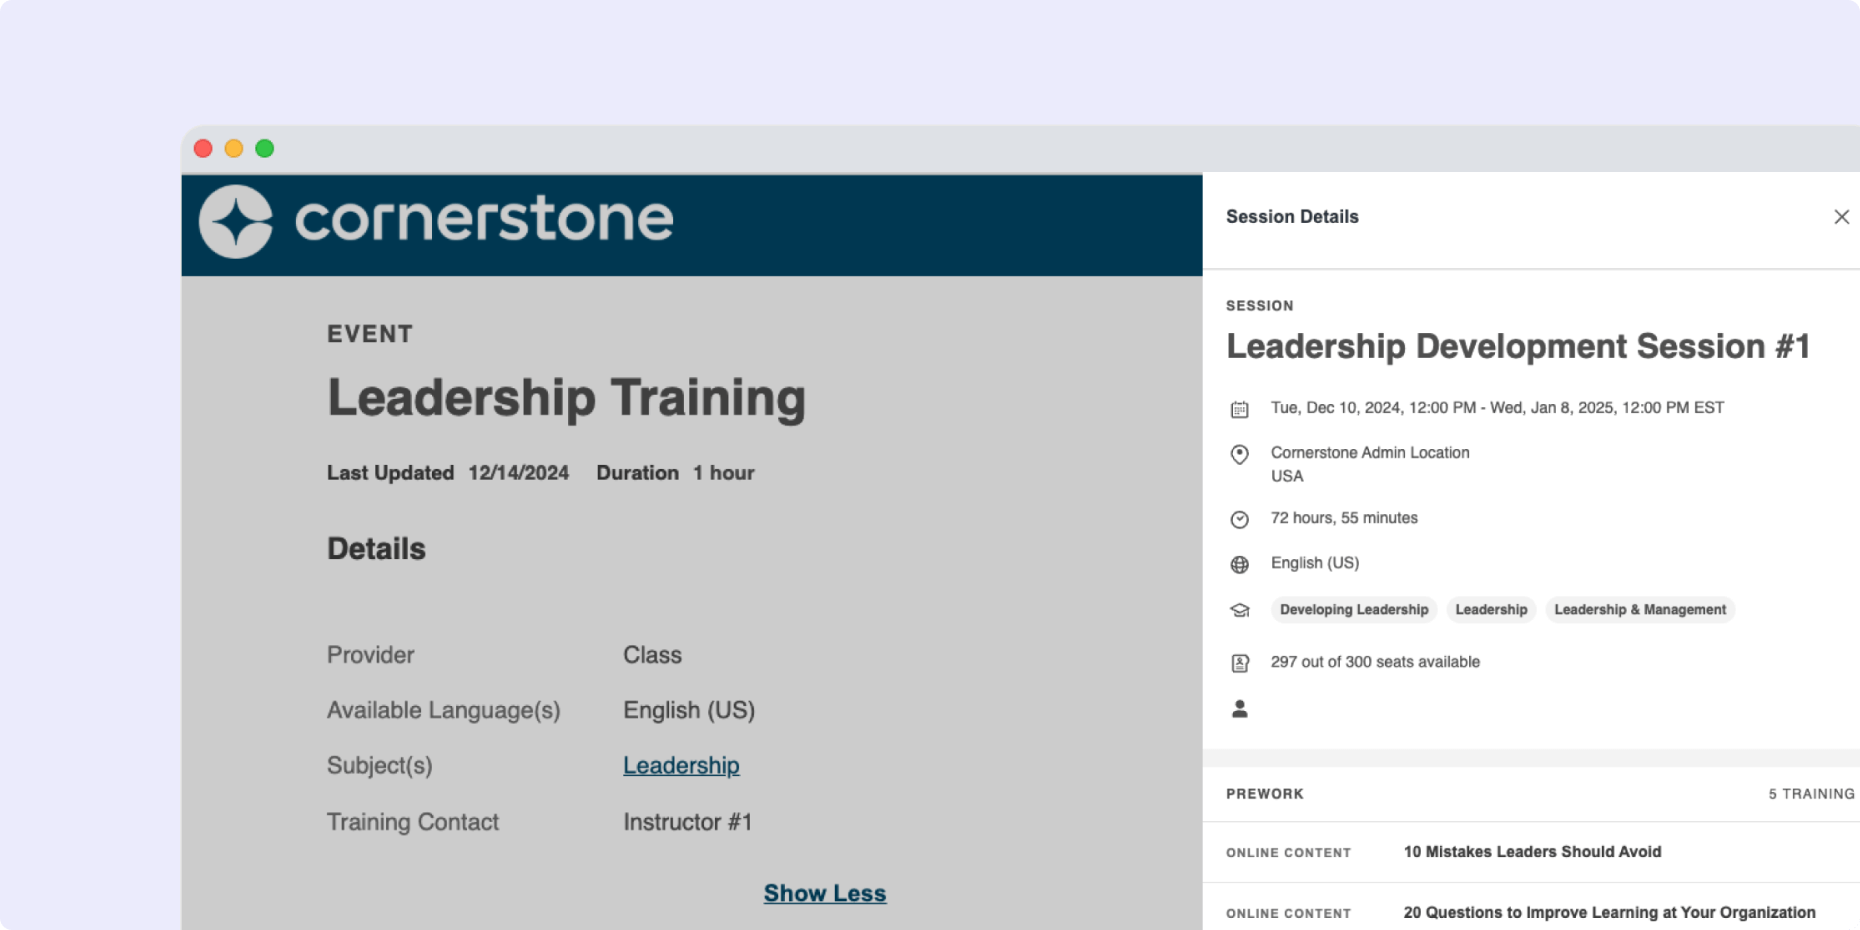Screen dimensions: 1860x930
Task: Open the 10 Mistakes Leaders Should Avoid content
Action: point(1531,852)
